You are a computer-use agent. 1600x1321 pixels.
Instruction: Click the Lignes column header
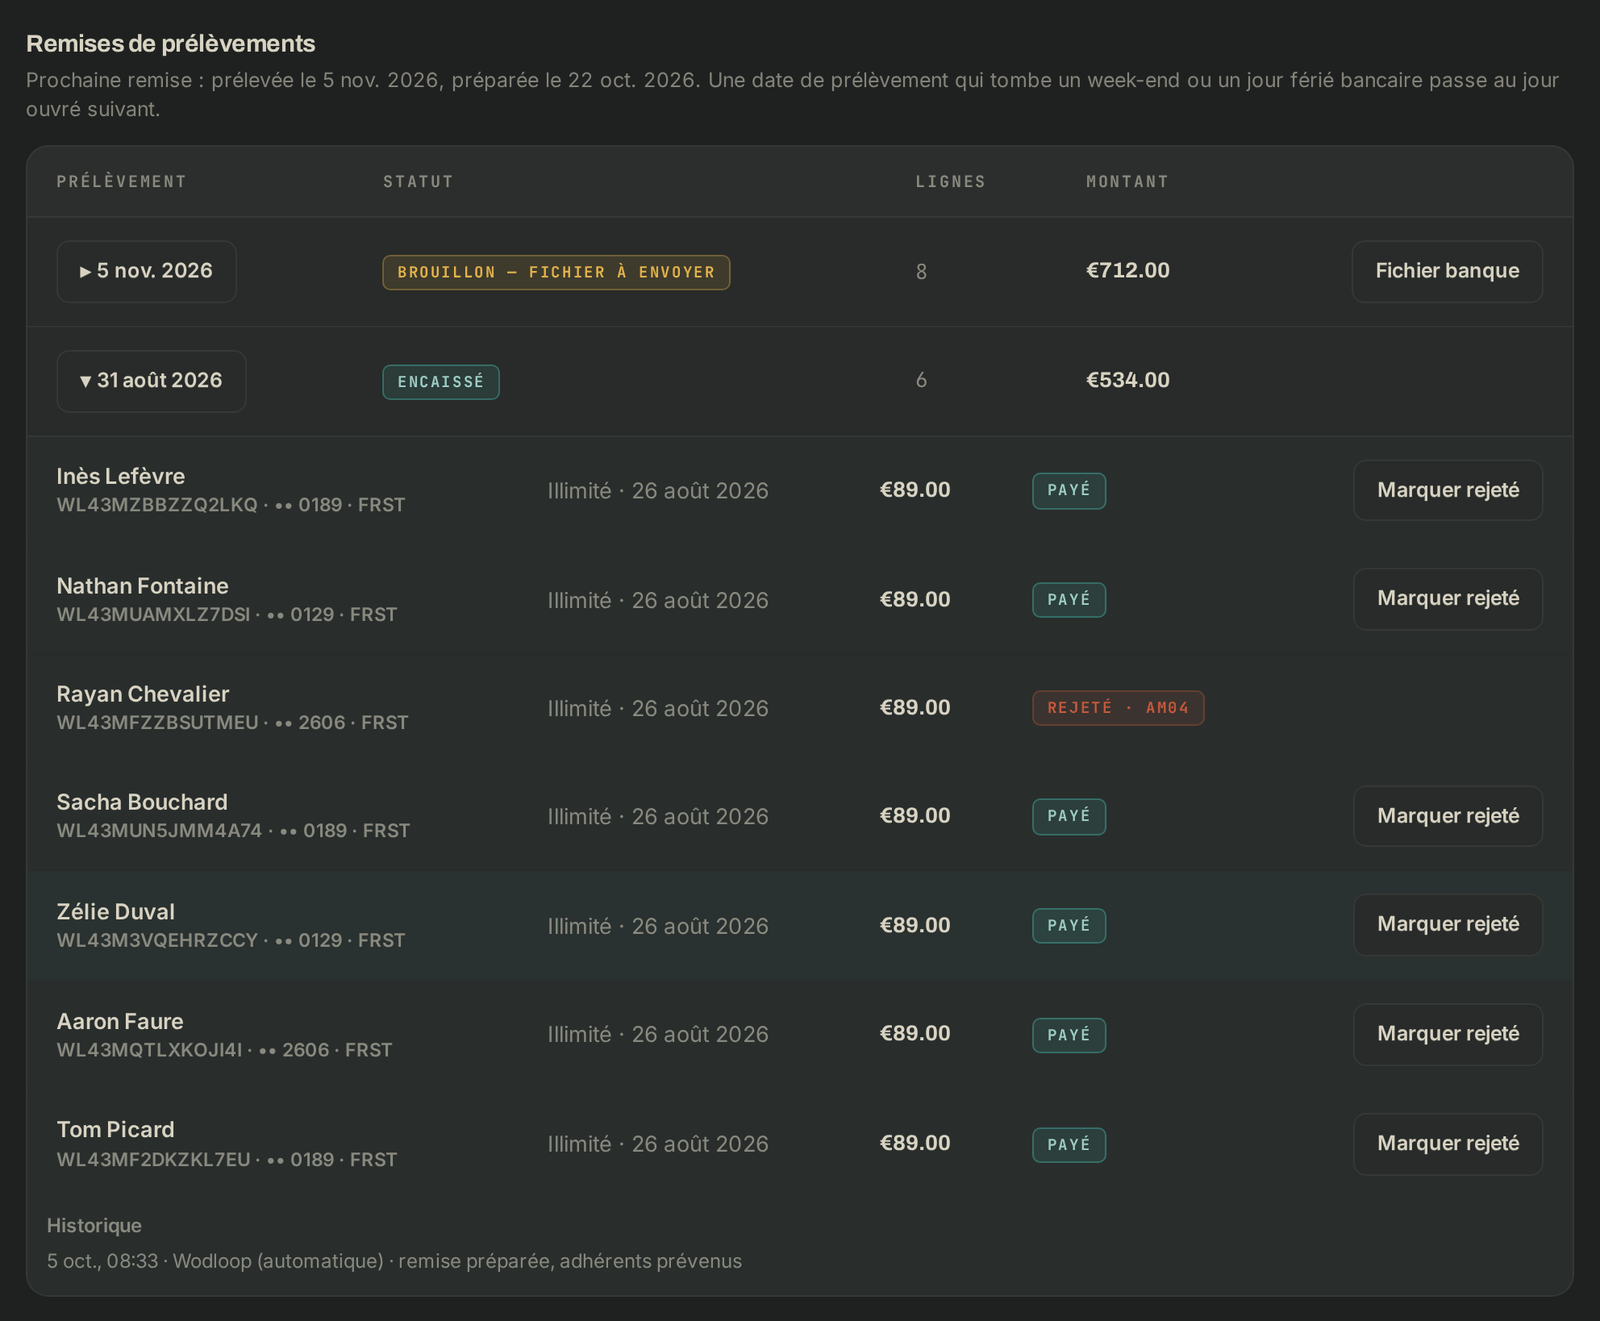pos(950,182)
